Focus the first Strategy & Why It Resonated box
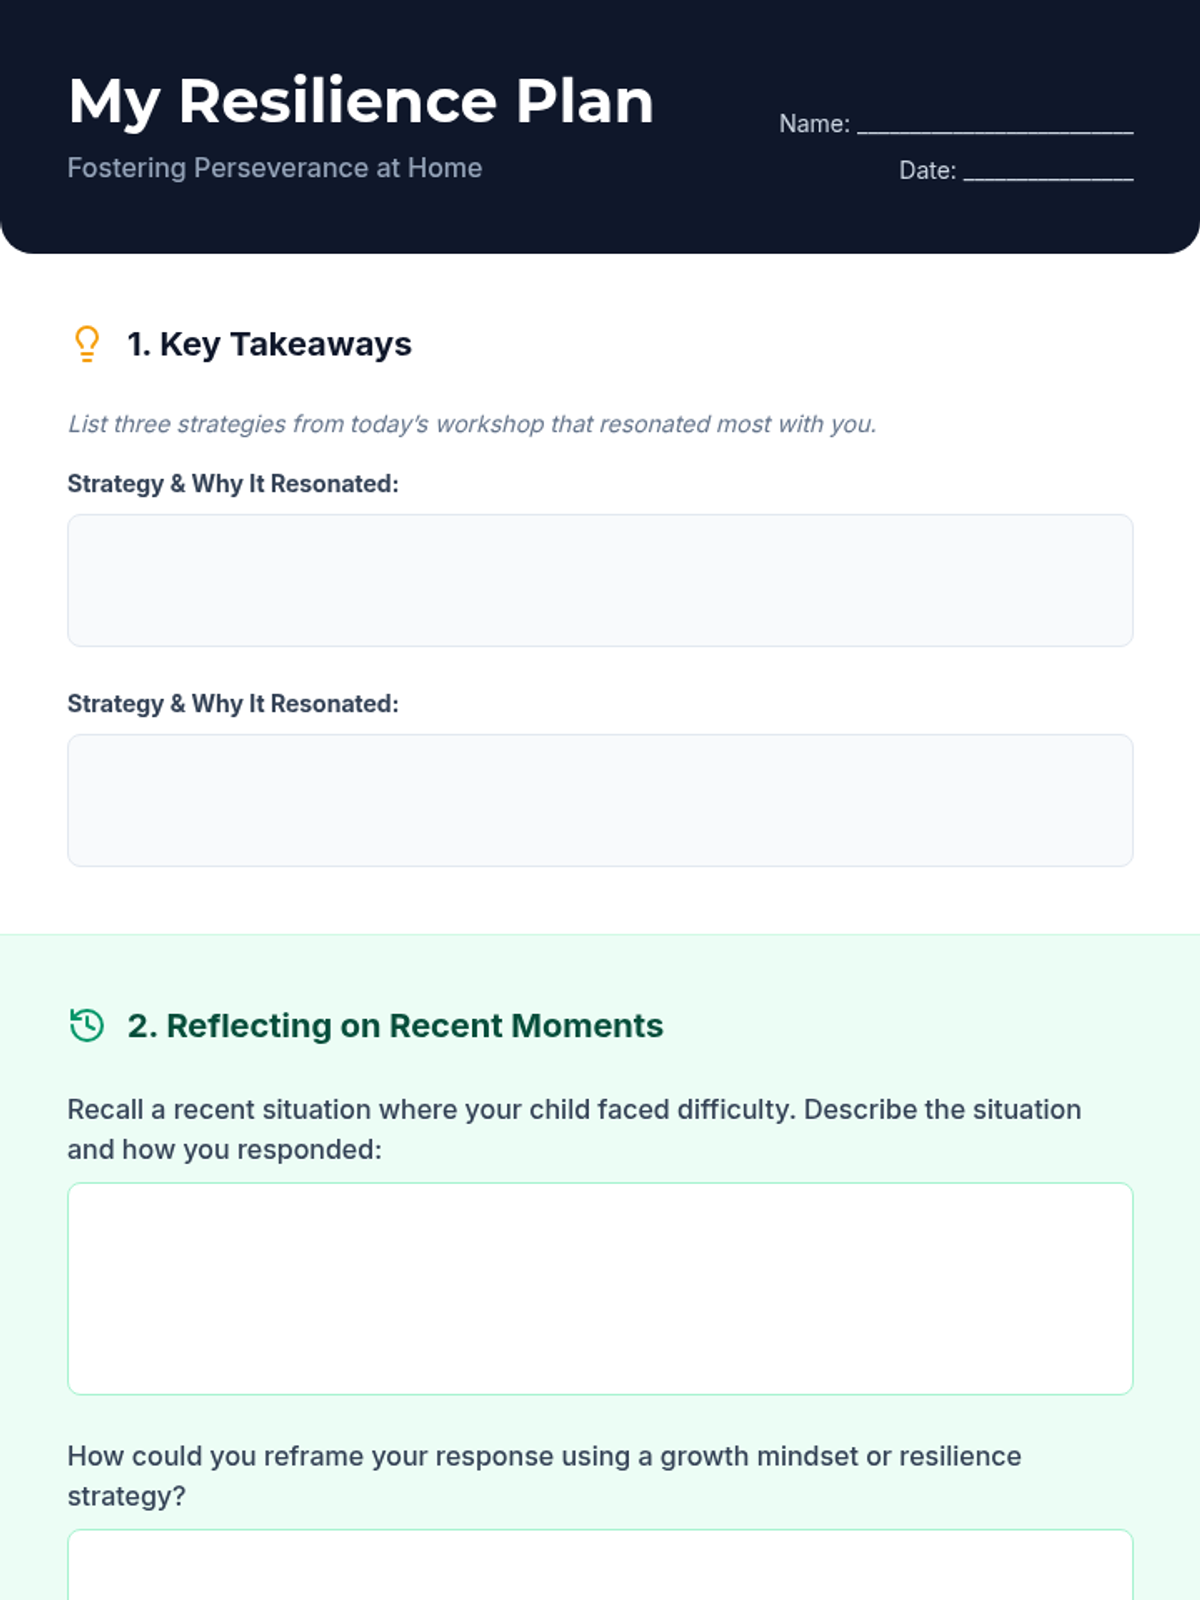This screenshot has width=1200, height=1600. pyautogui.click(x=600, y=580)
